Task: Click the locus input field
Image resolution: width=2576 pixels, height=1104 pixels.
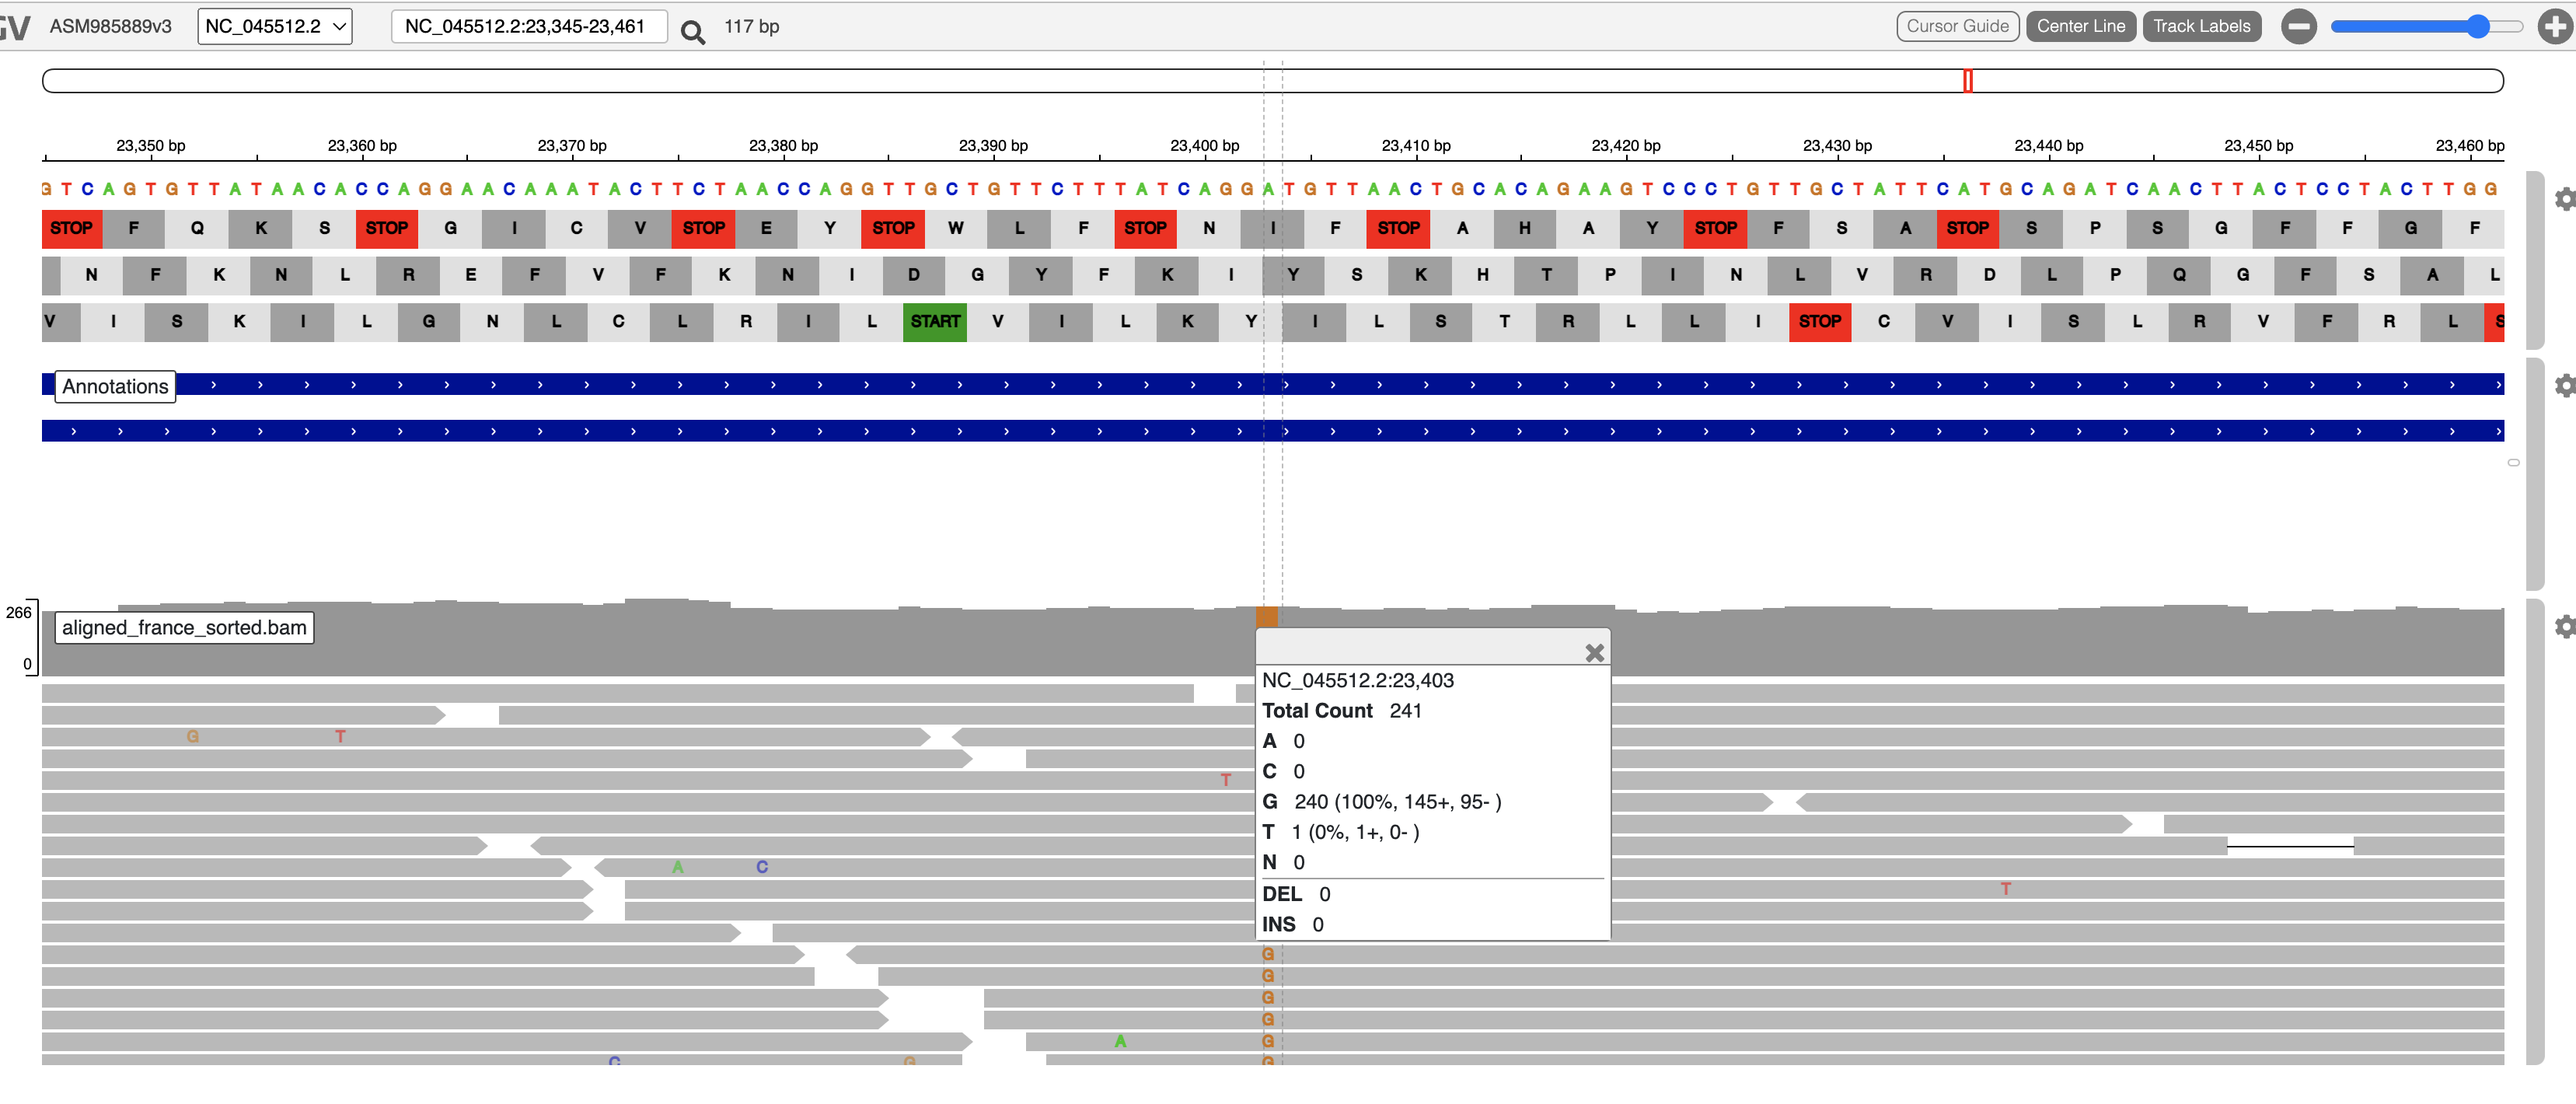Action: click(529, 26)
